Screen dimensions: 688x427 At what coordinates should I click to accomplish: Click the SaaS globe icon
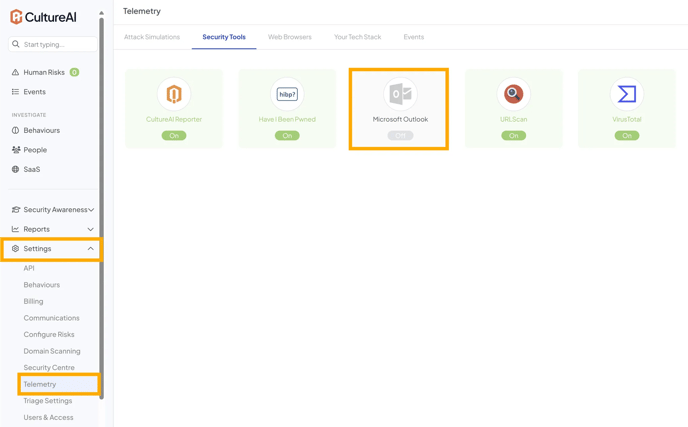[15, 169]
